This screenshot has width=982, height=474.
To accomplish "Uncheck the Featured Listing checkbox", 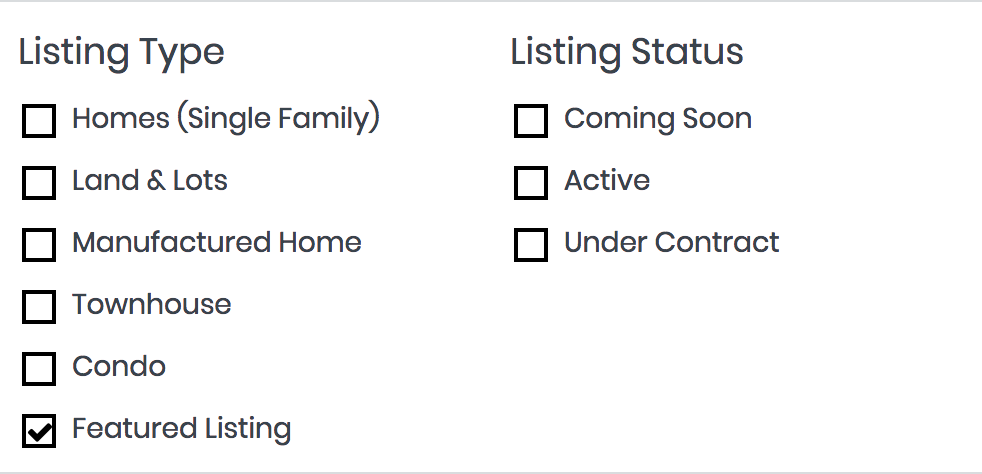I will click(39, 431).
